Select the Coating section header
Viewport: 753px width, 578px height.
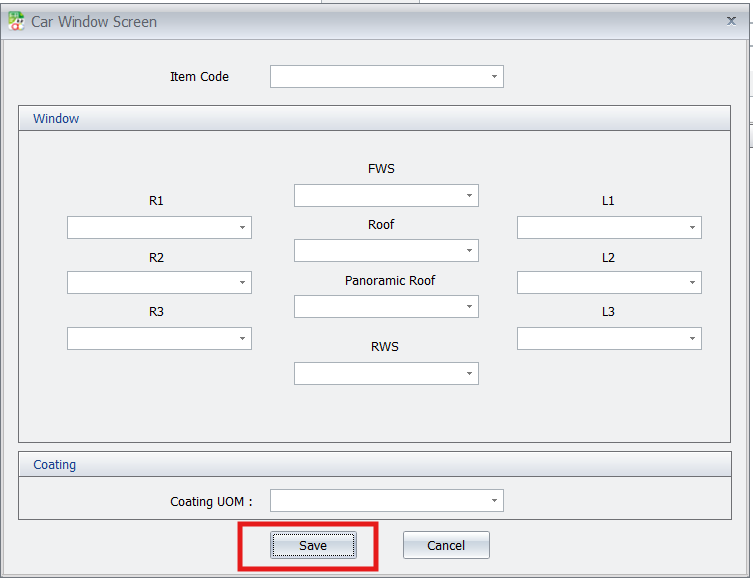(55, 464)
